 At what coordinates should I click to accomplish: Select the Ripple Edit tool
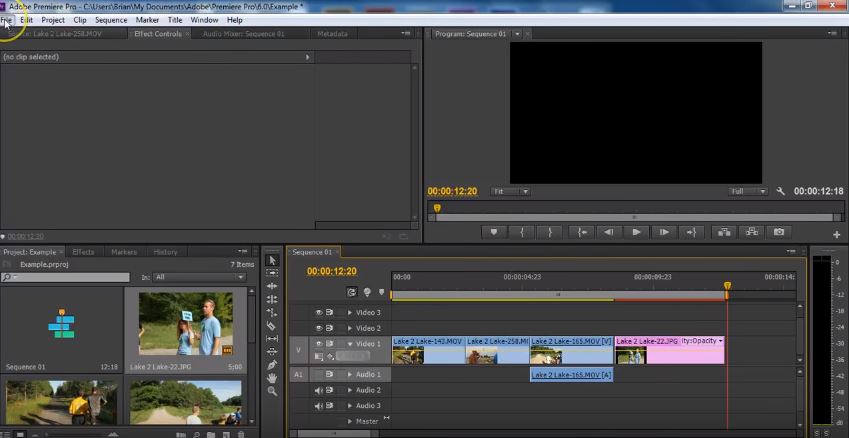tap(272, 287)
